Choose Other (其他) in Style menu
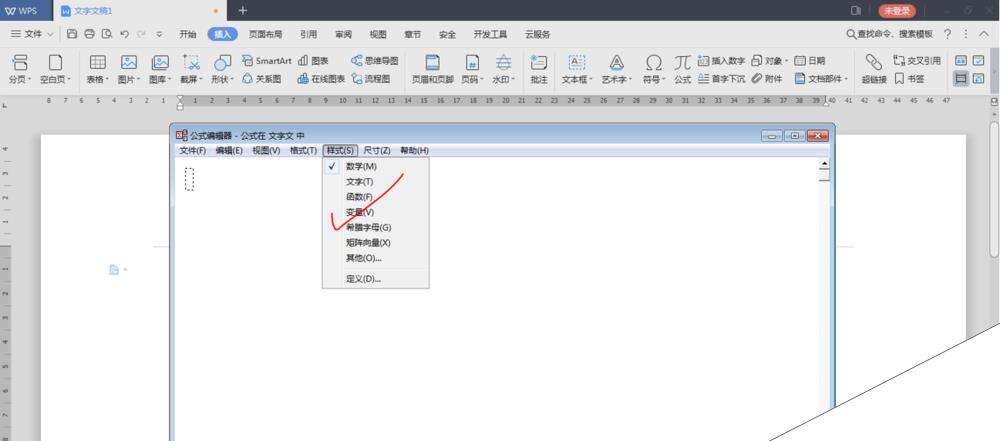The width and height of the screenshot is (1000, 441). coord(376,258)
